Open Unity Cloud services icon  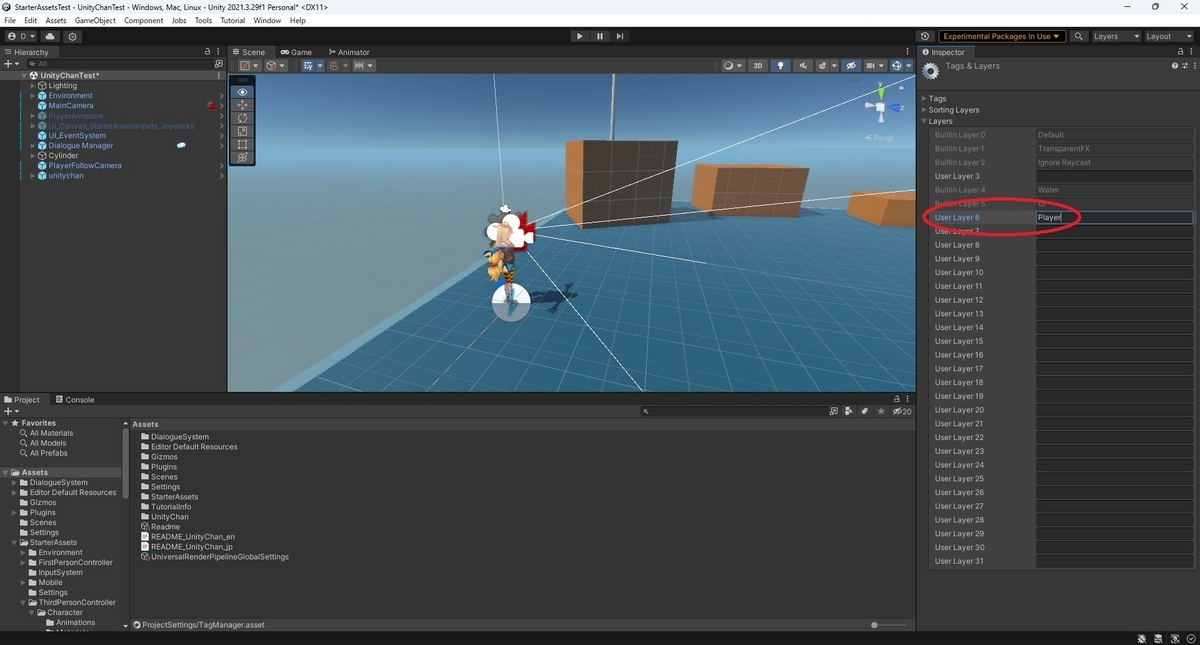(50, 36)
